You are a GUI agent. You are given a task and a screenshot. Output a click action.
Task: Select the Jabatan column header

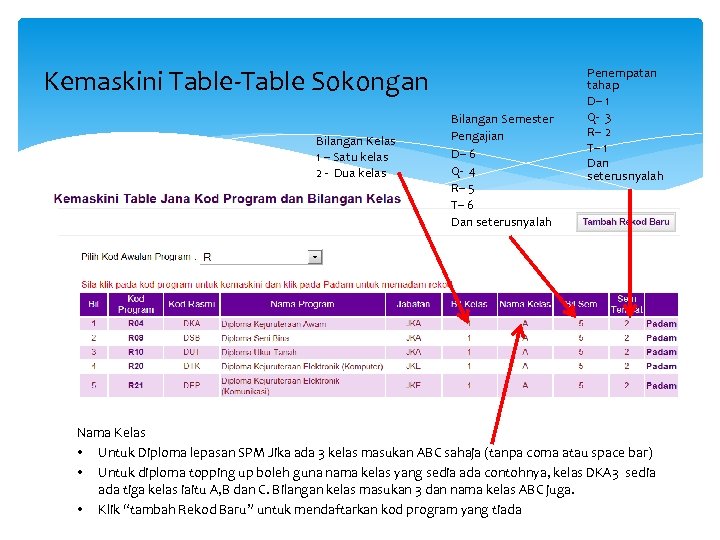click(413, 304)
